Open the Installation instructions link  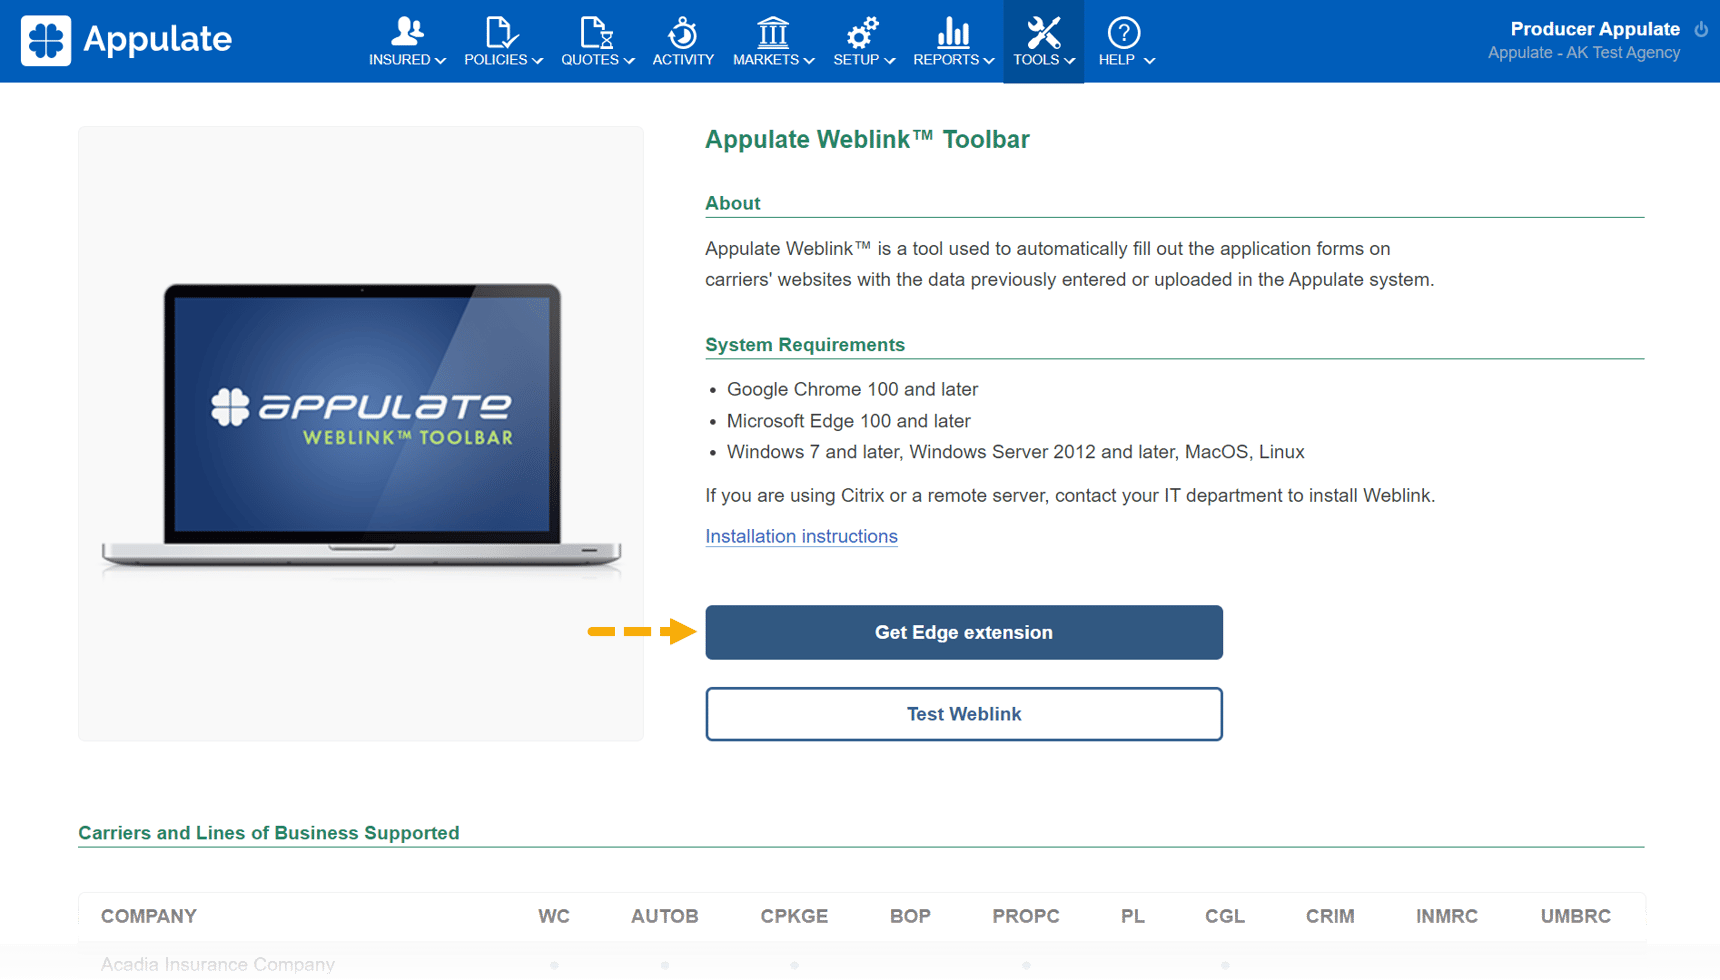[801, 536]
